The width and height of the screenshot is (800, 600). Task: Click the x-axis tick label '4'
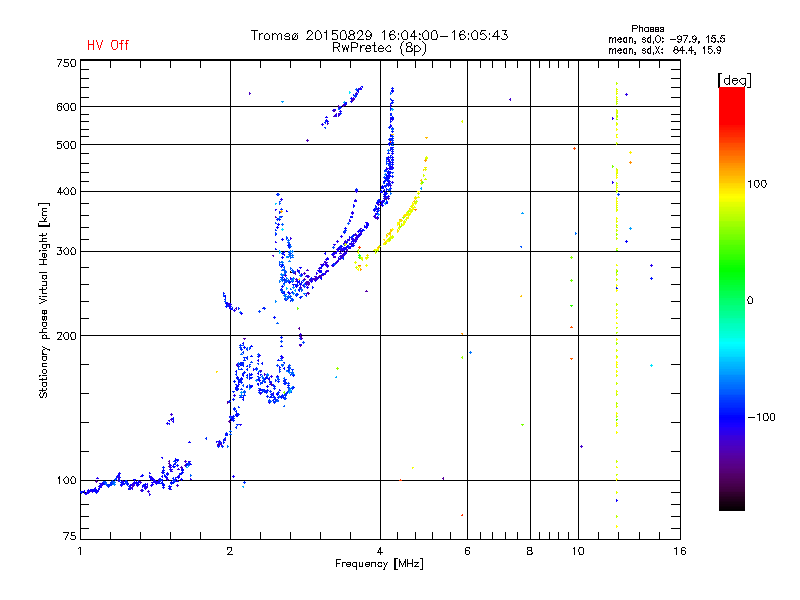(380, 551)
